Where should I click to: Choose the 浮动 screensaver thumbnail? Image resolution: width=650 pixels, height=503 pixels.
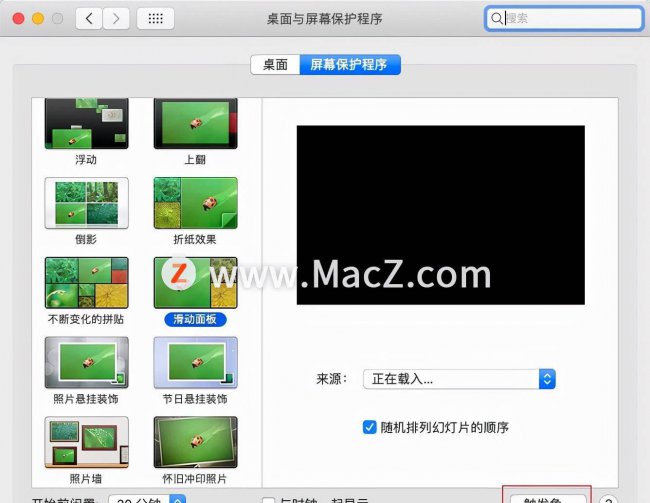(x=87, y=124)
